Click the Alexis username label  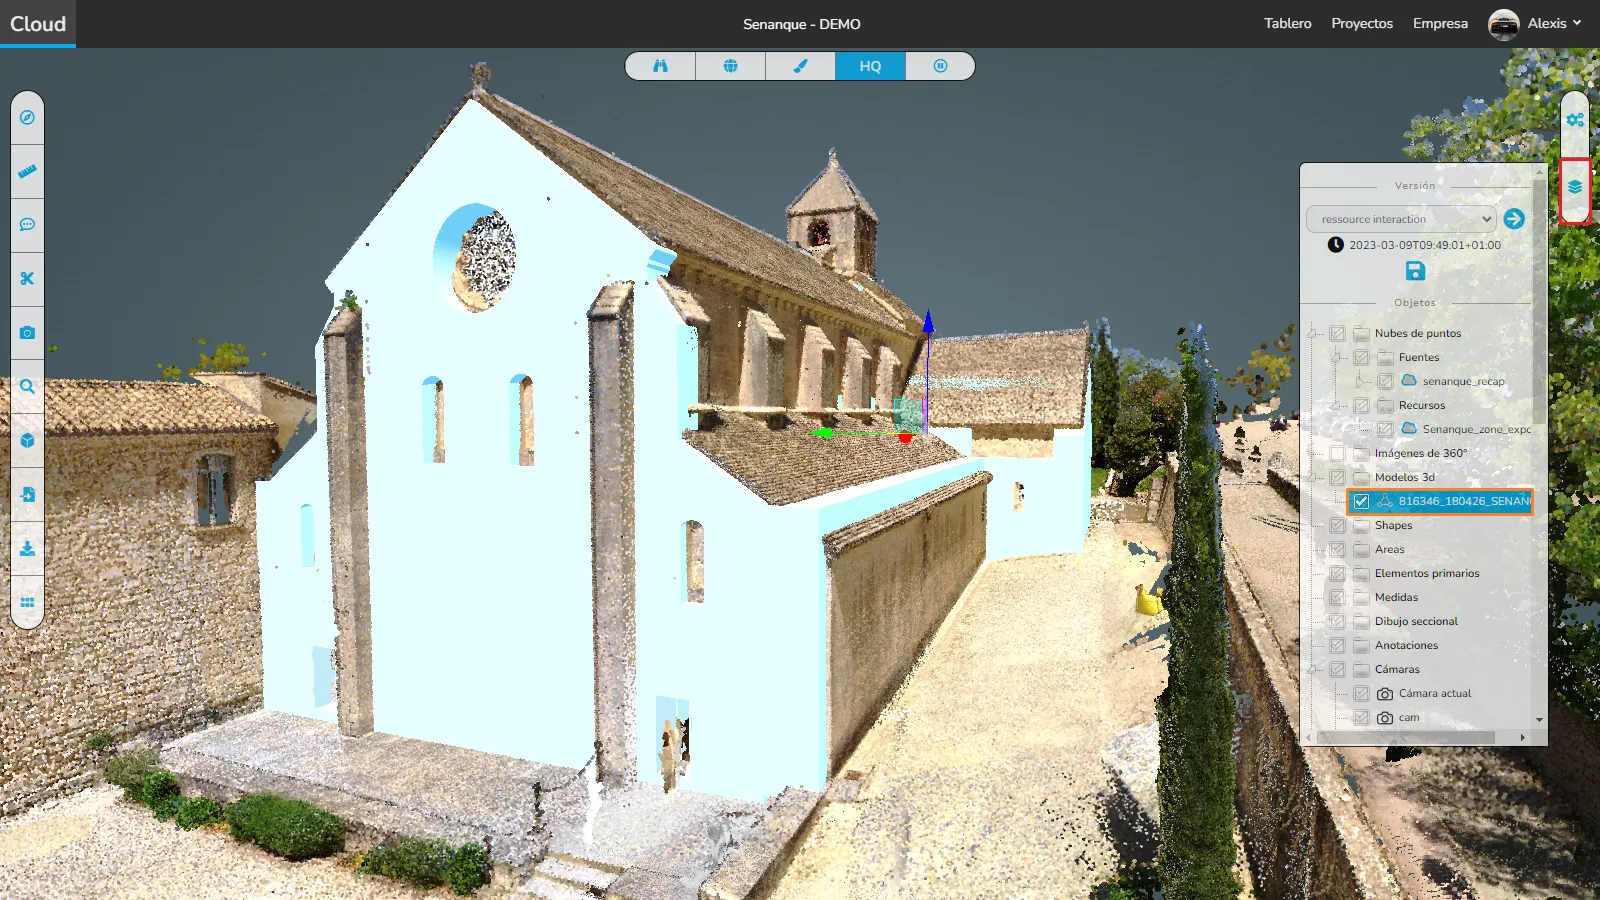[1547, 23]
